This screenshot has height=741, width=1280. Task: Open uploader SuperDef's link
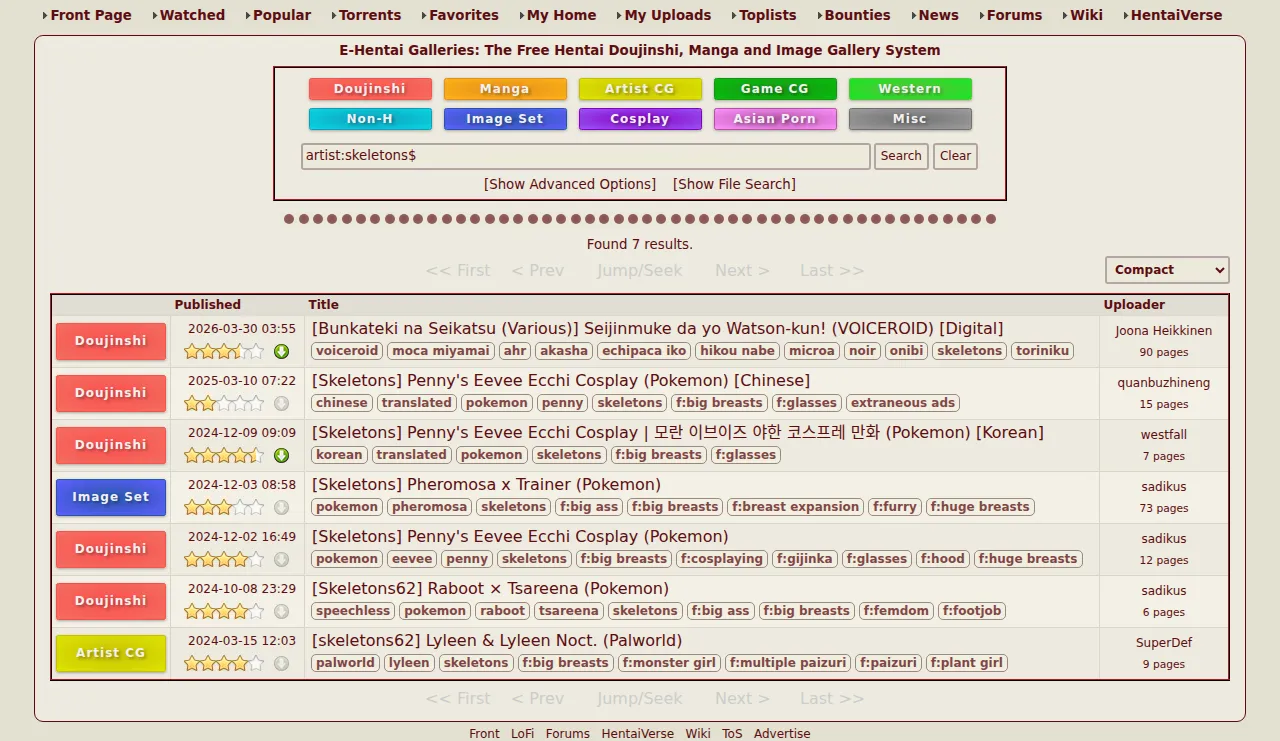pos(1164,643)
